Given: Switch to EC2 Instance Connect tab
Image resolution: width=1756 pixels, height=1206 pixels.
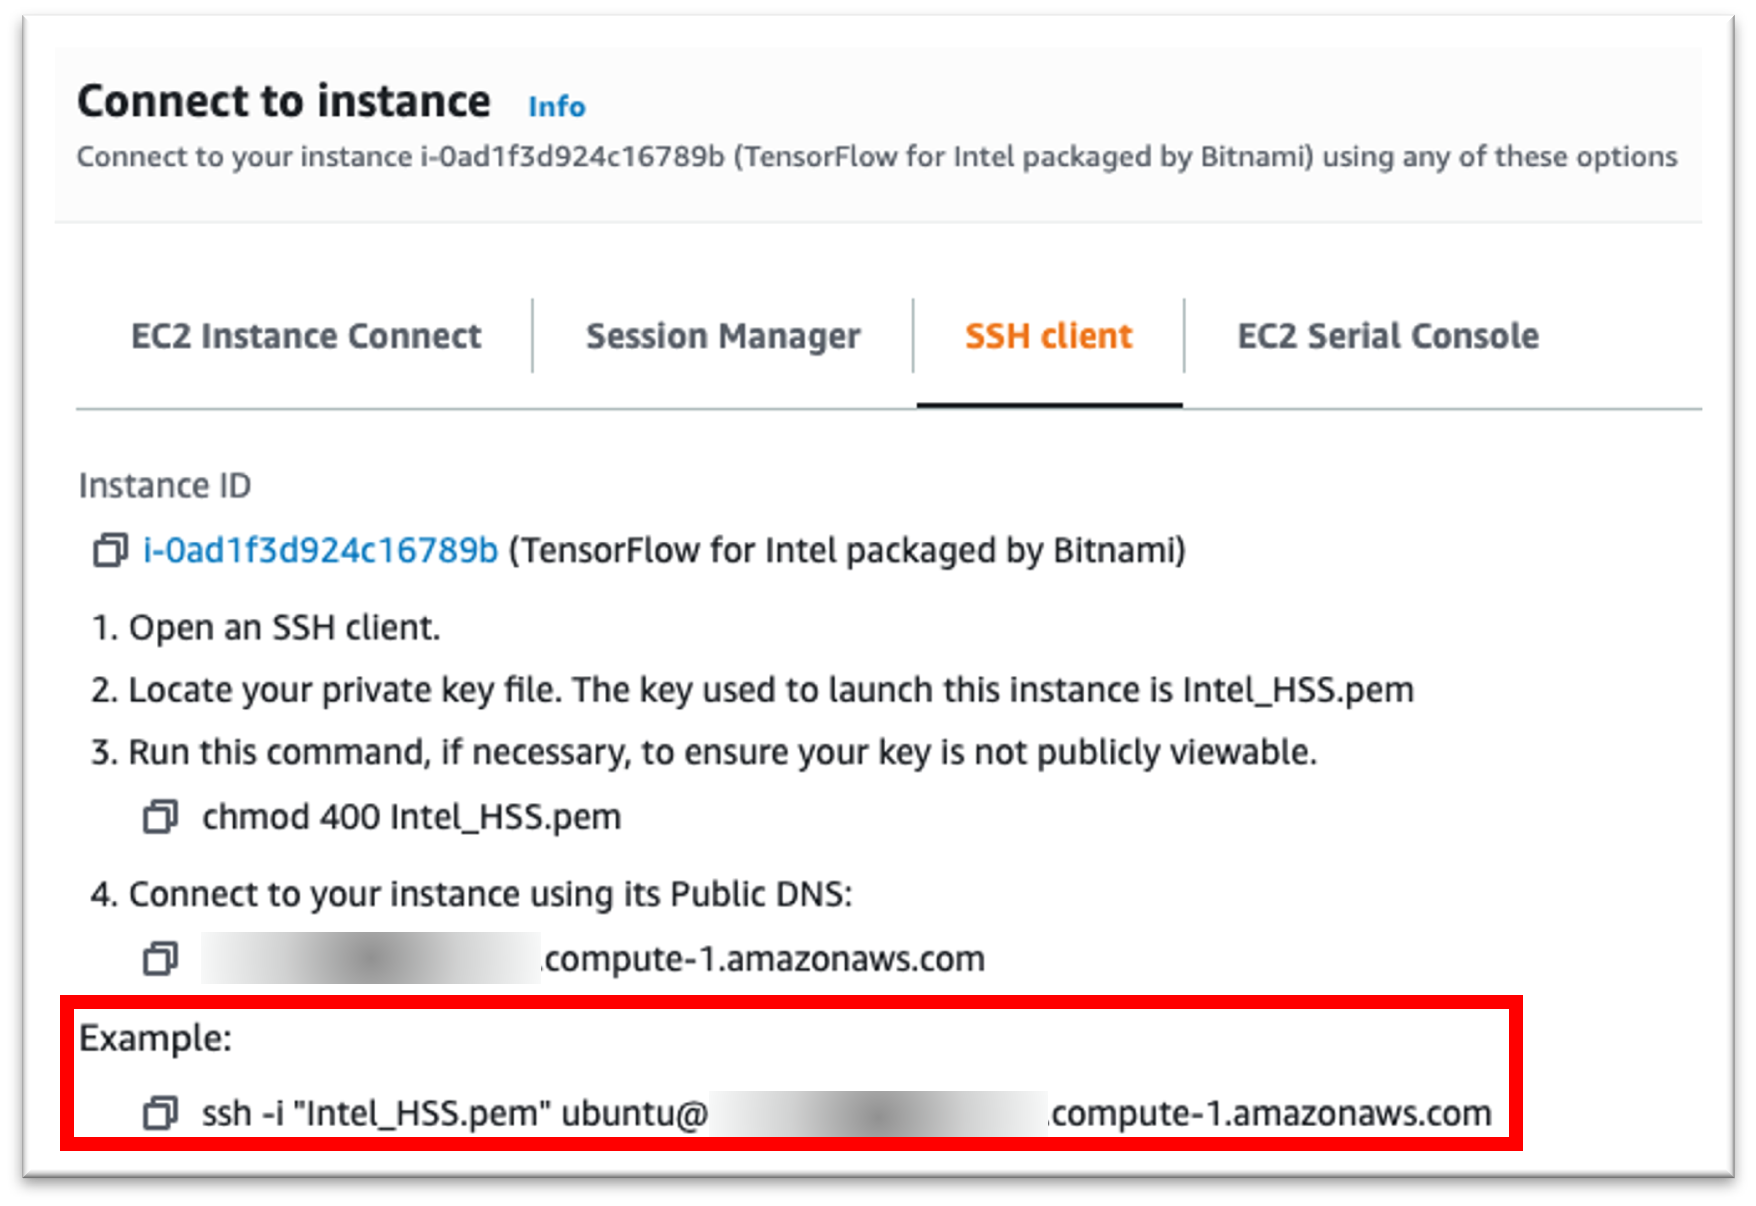Looking at the screenshot, I should (306, 336).
